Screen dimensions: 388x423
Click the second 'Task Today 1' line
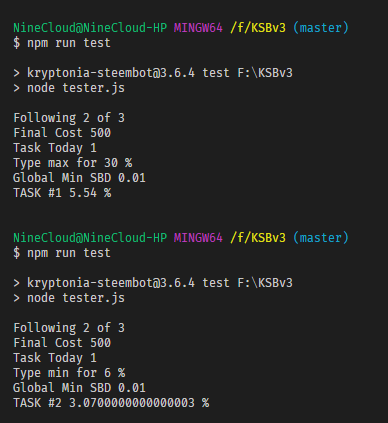tap(55, 358)
